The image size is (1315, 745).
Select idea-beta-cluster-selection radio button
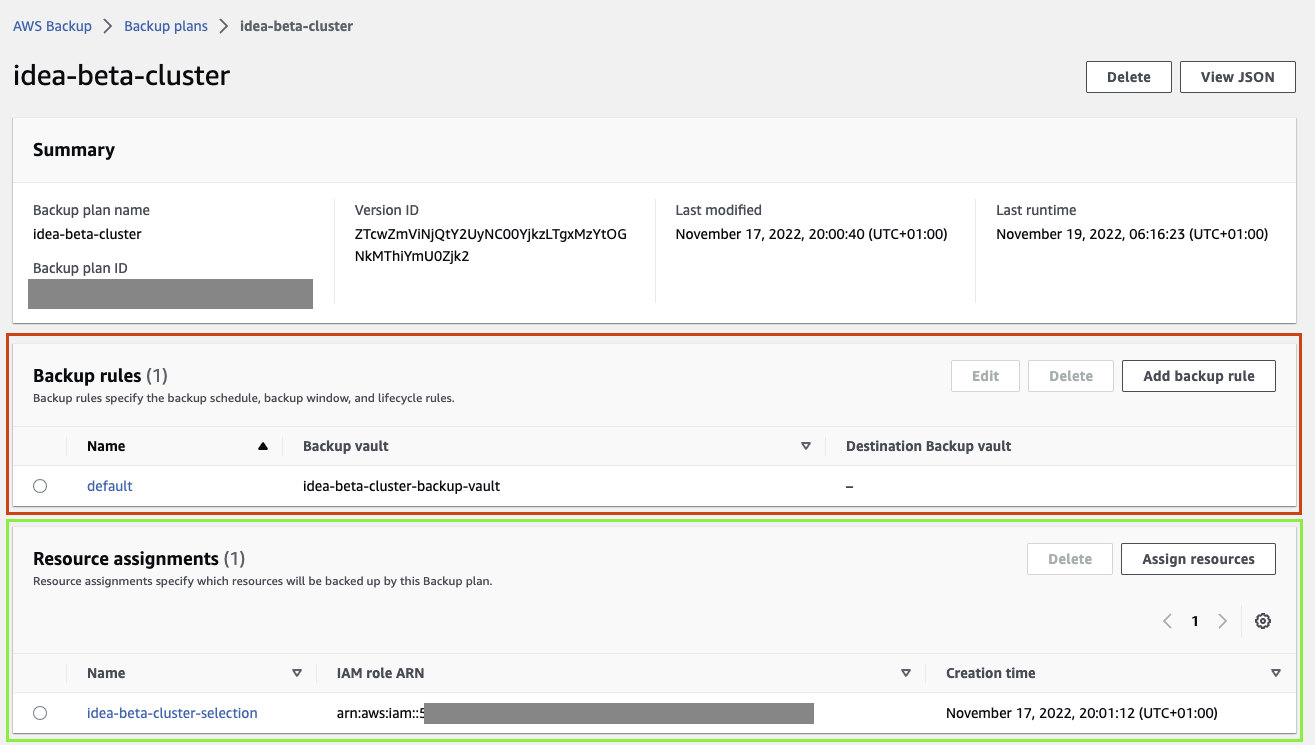pyautogui.click(x=40, y=713)
